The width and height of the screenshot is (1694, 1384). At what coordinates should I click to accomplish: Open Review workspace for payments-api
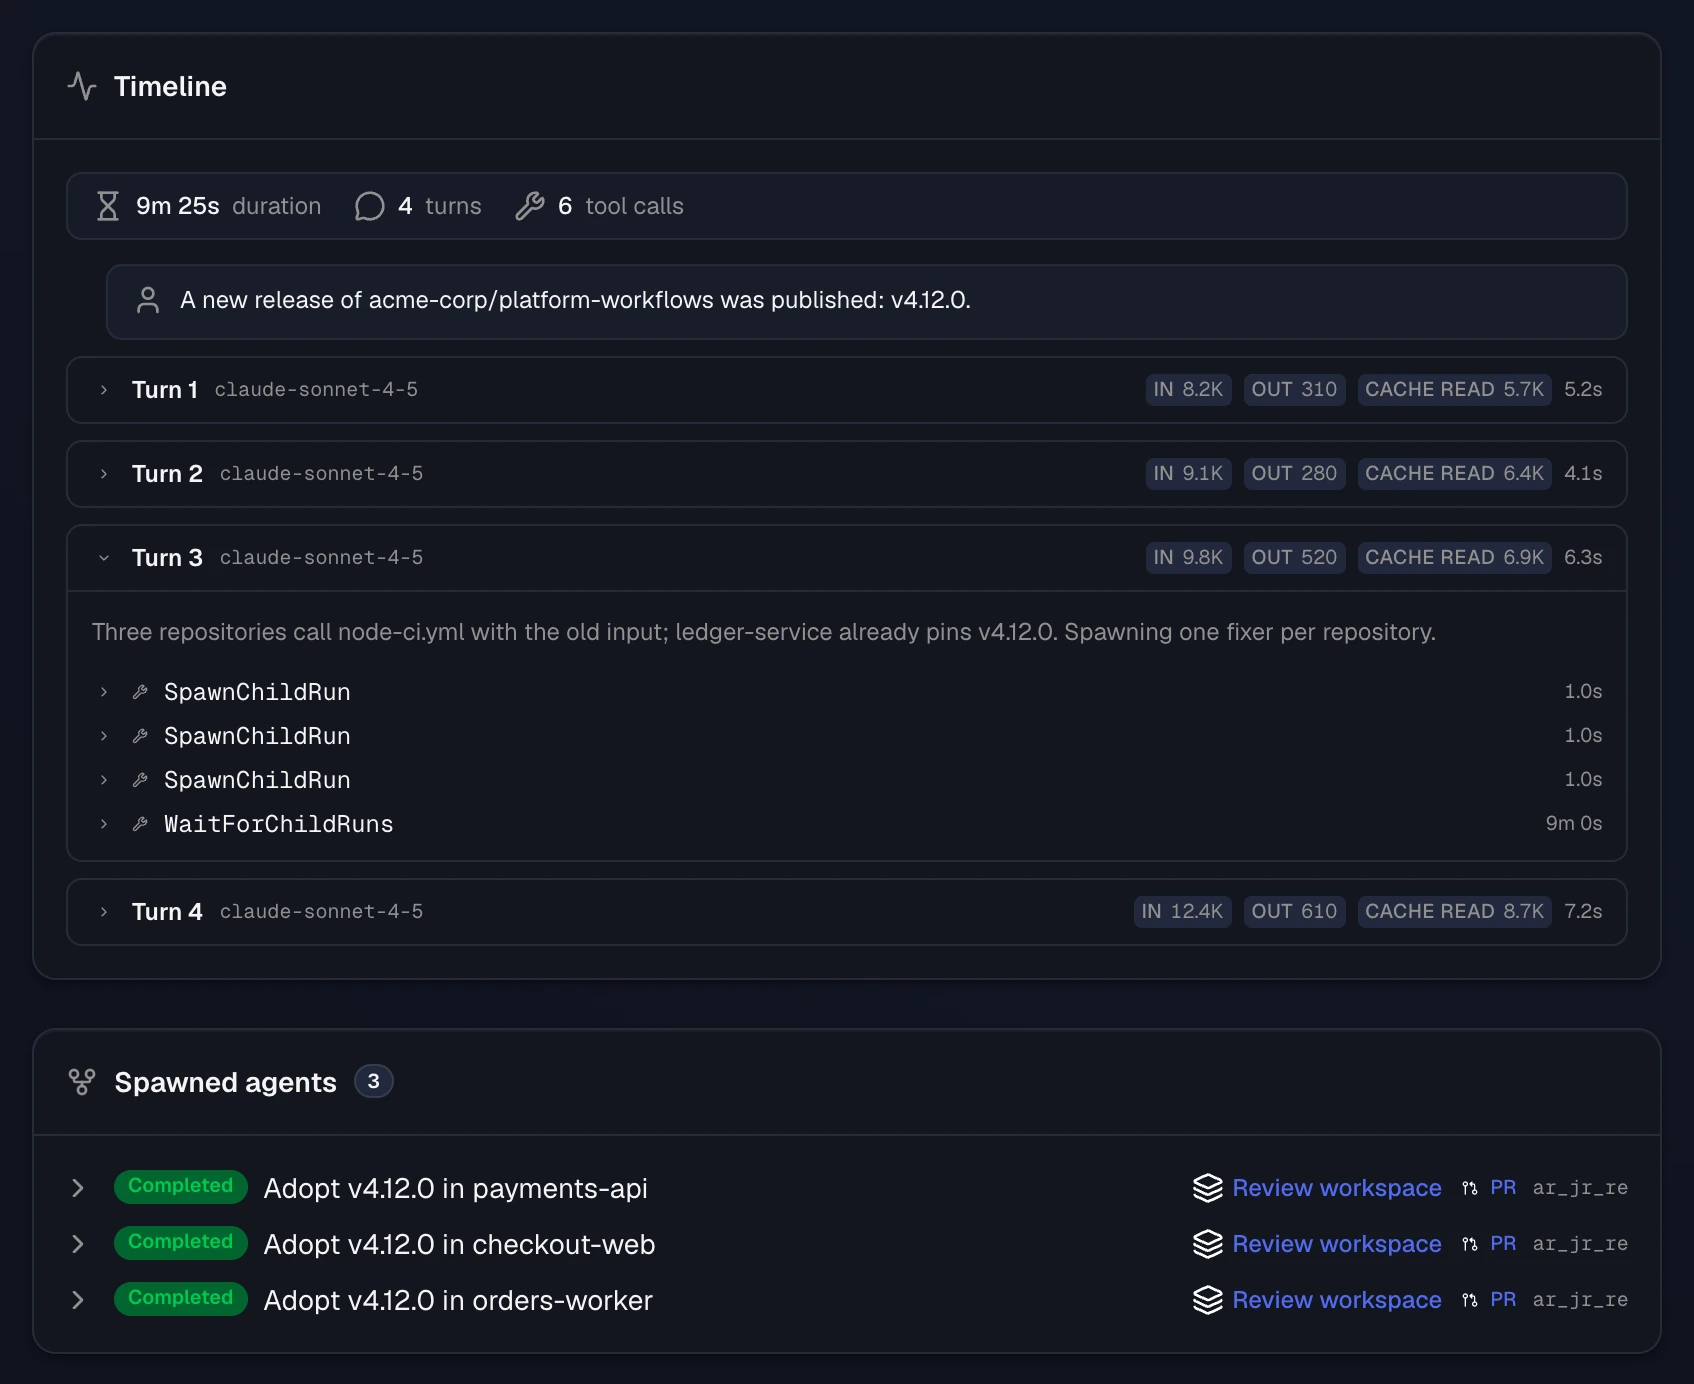1337,1188
